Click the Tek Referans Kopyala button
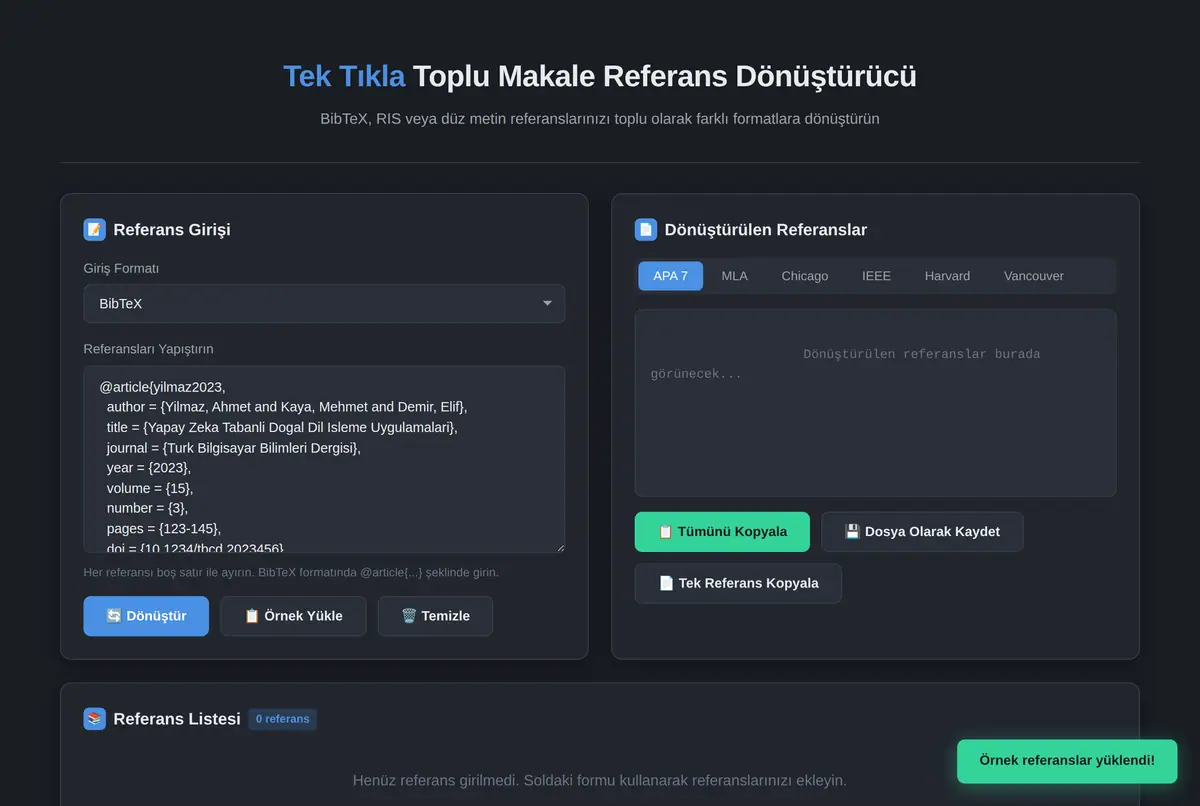 pyautogui.click(x=738, y=583)
